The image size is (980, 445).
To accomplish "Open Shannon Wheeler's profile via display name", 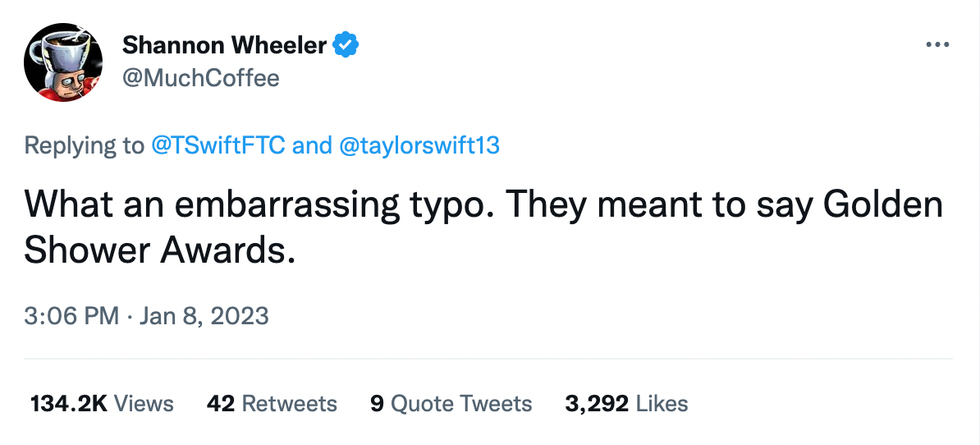I will (x=225, y=44).
